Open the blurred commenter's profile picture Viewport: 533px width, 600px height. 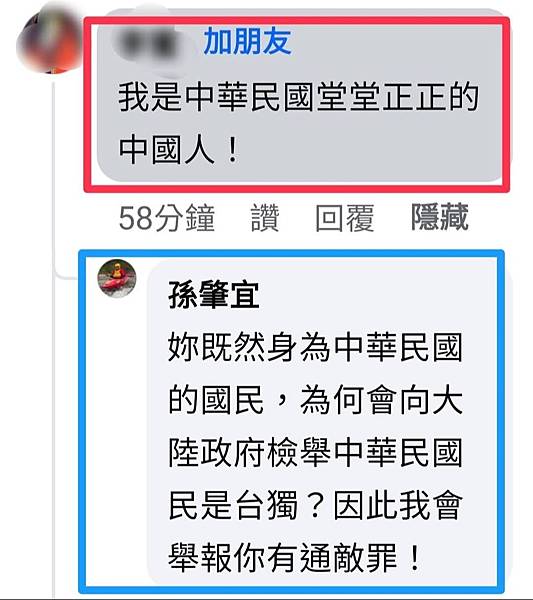pyautogui.click(x=50, y=41)
